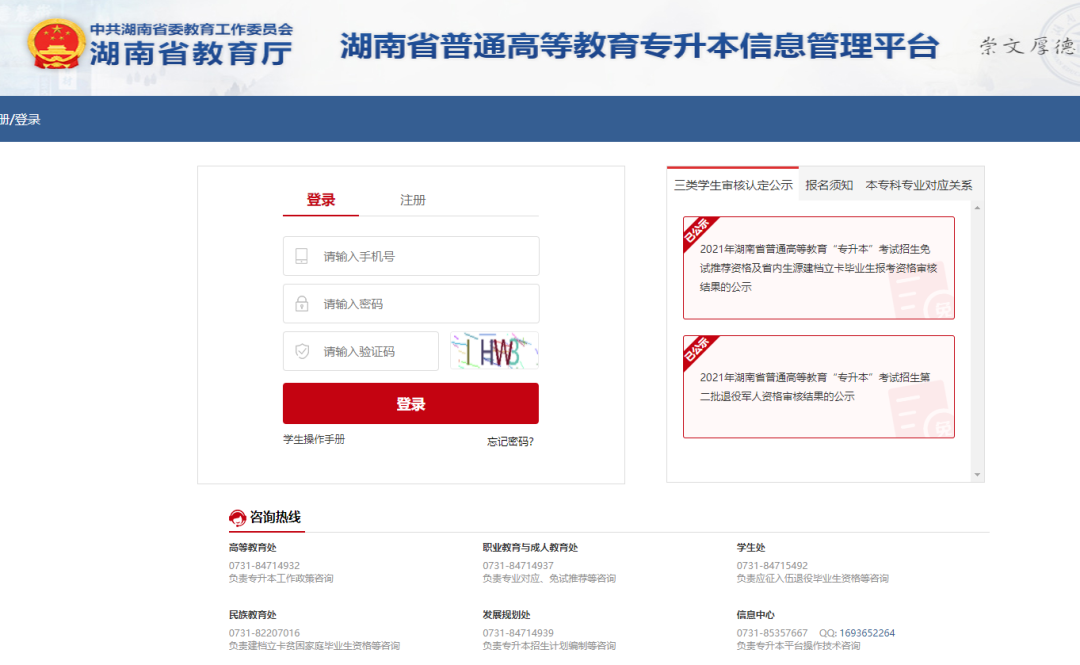Click the lock icon in password field
The image size is (1080, 665).
tap(302, 303)
